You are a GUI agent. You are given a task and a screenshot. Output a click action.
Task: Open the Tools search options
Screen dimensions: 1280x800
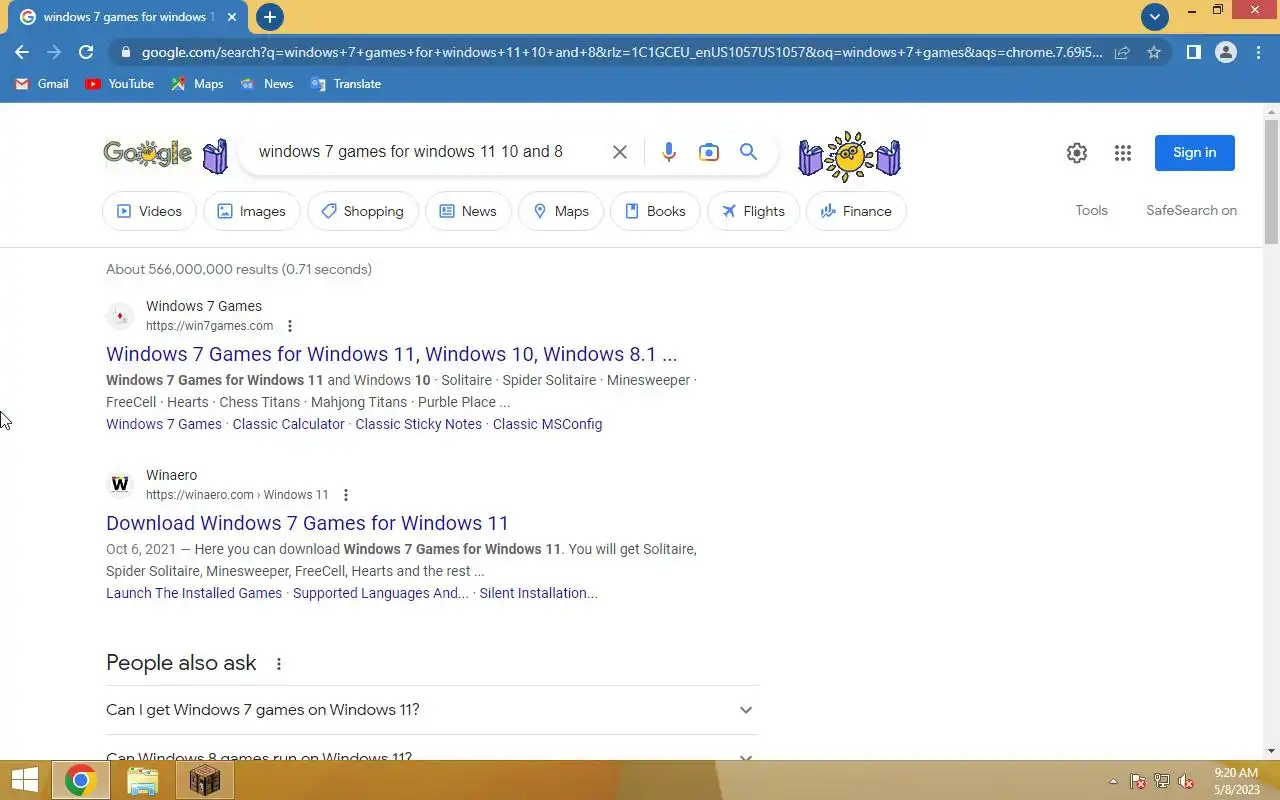point(1091,211)
